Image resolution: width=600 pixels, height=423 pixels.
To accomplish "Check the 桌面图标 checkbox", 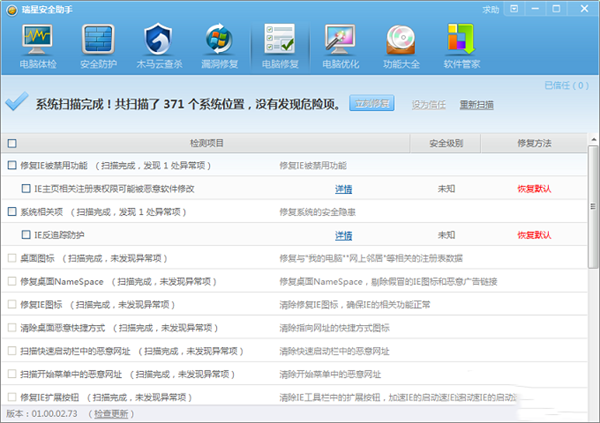I will pyautogui.click(x=12, y=258).
